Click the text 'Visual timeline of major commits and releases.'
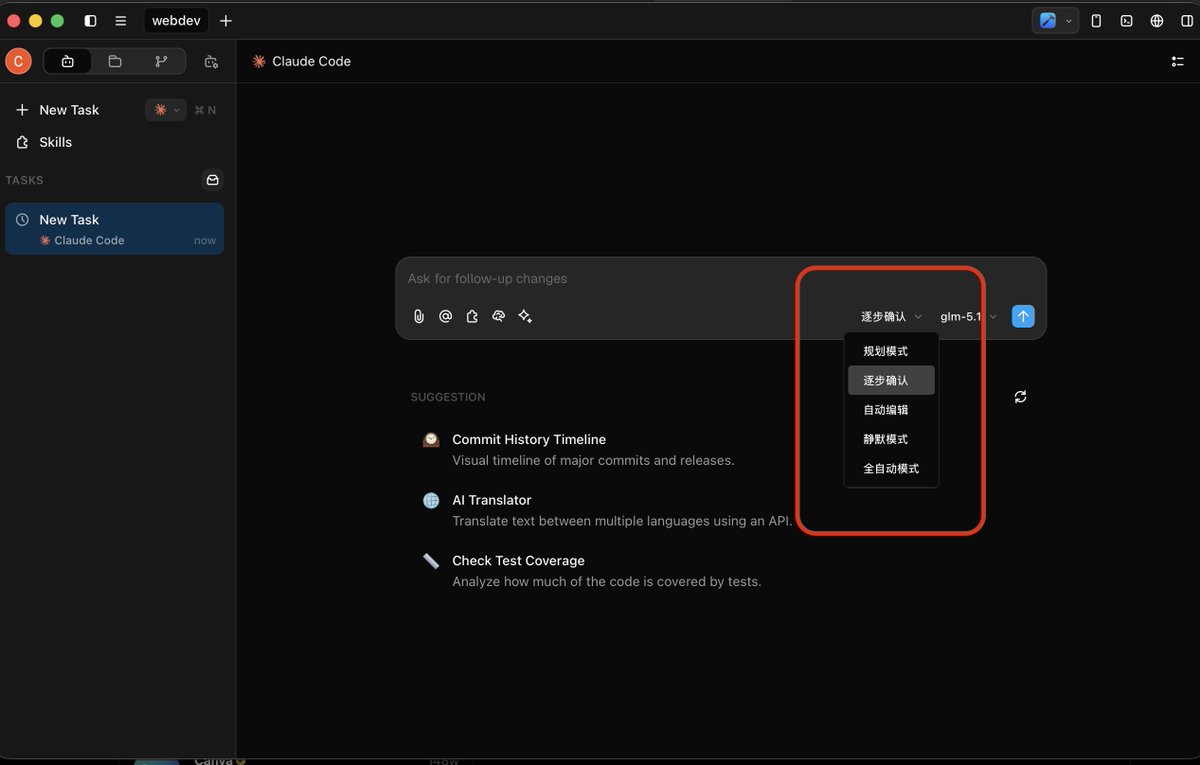 [593, 461]
